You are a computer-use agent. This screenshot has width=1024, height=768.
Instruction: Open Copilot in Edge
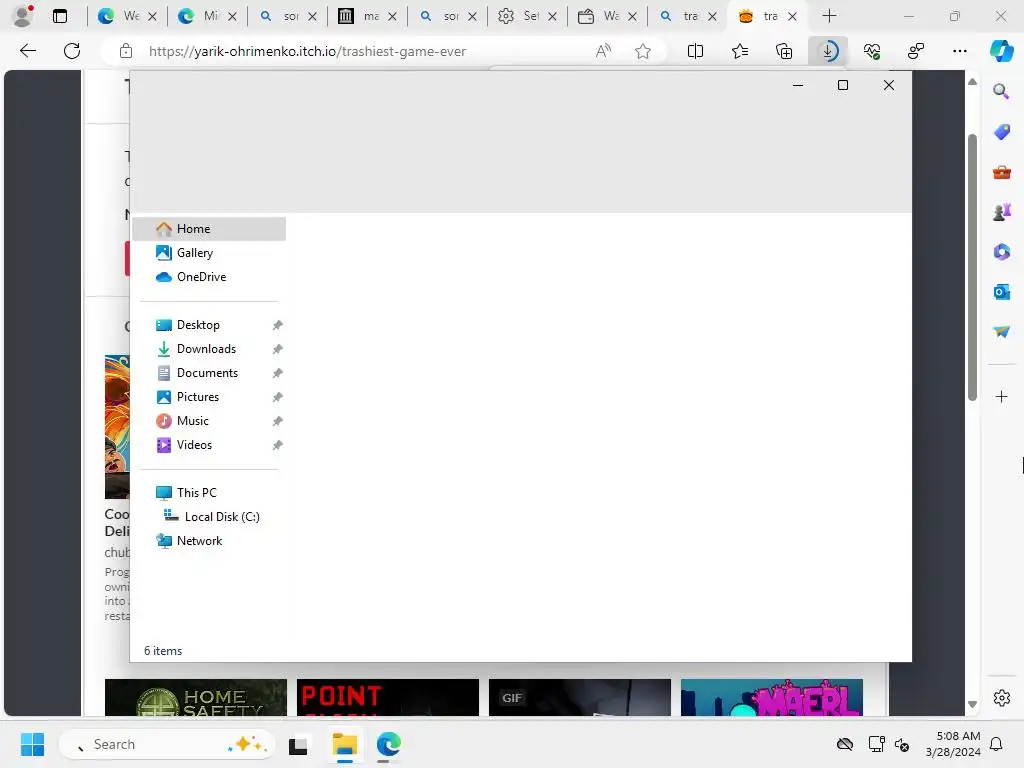[x=1002, y=51]
